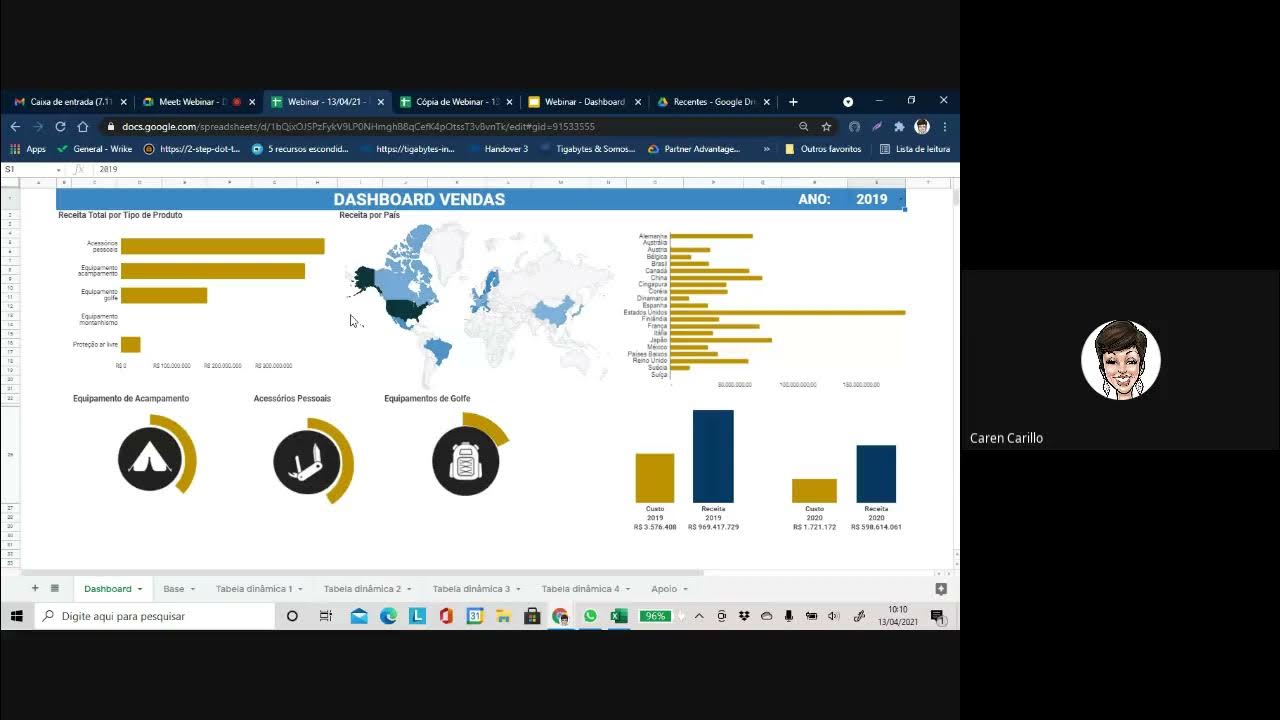
Task: Open Microsoft Store from taskbar
Action: click(x=532, y=616)
